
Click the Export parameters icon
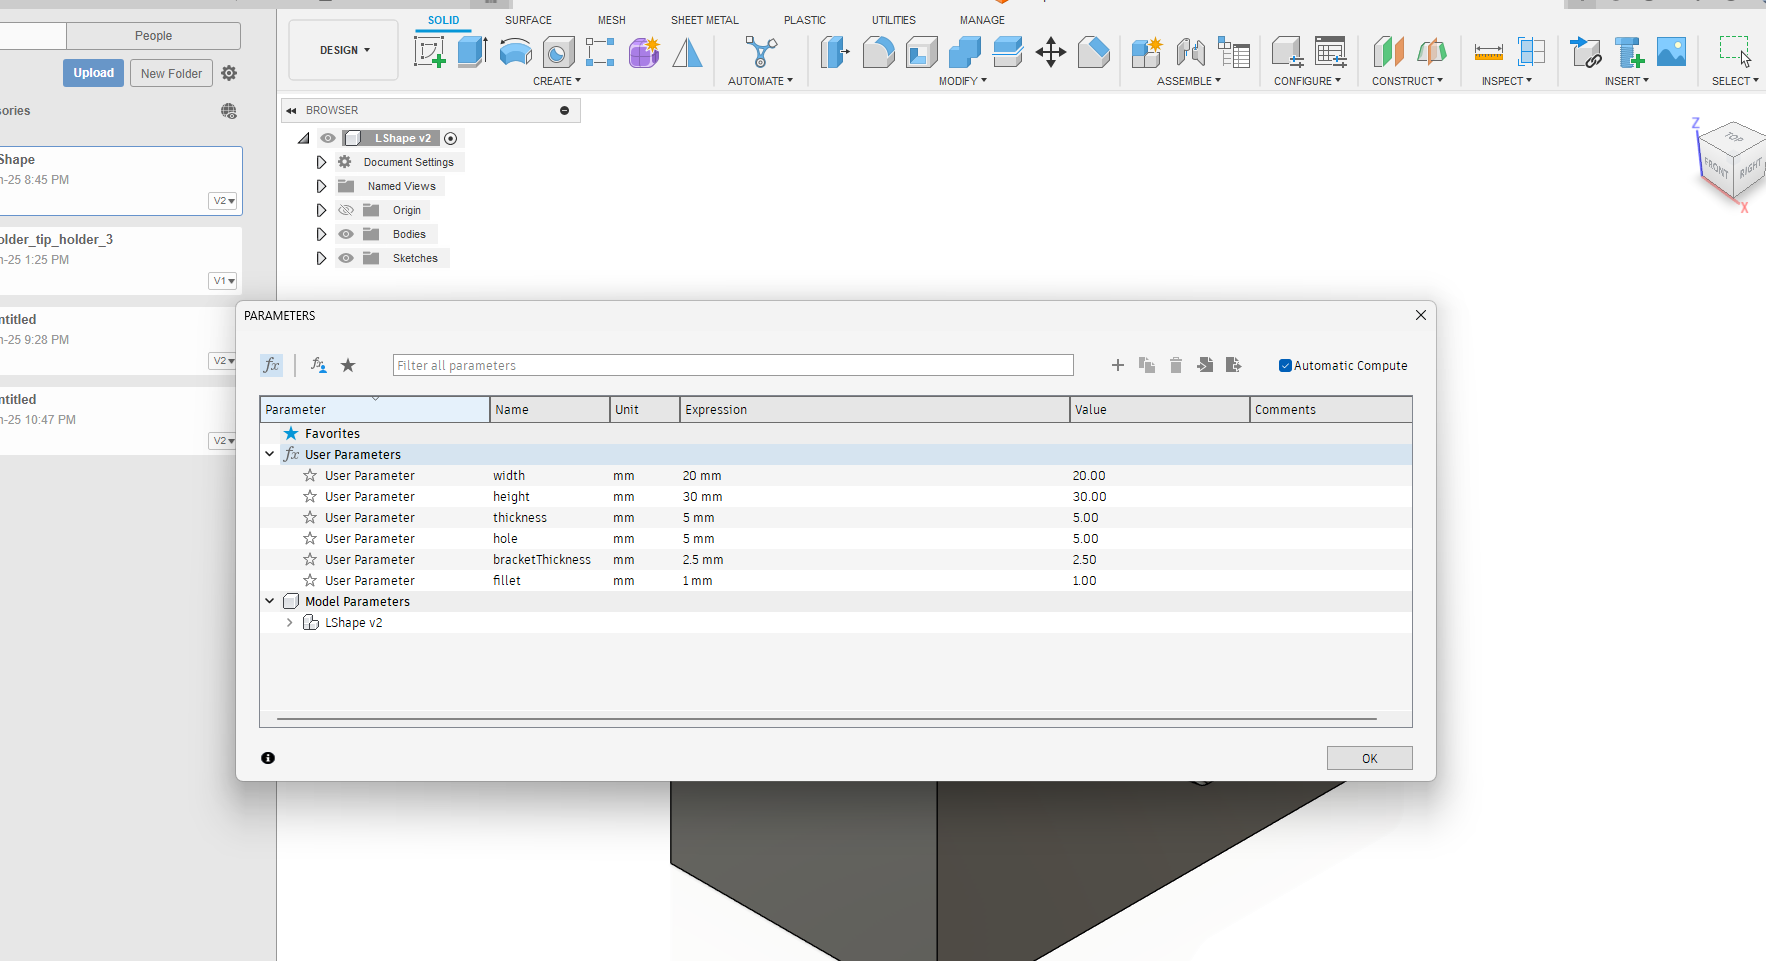click(x=1234, y=365)
